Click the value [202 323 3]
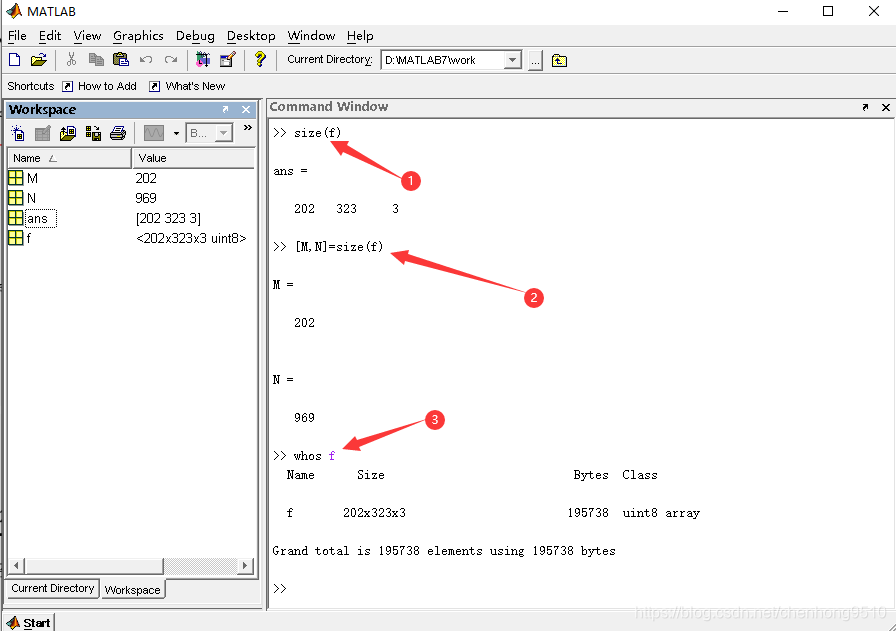The height and width of the screenshot is (631, 896). (169, 218)
